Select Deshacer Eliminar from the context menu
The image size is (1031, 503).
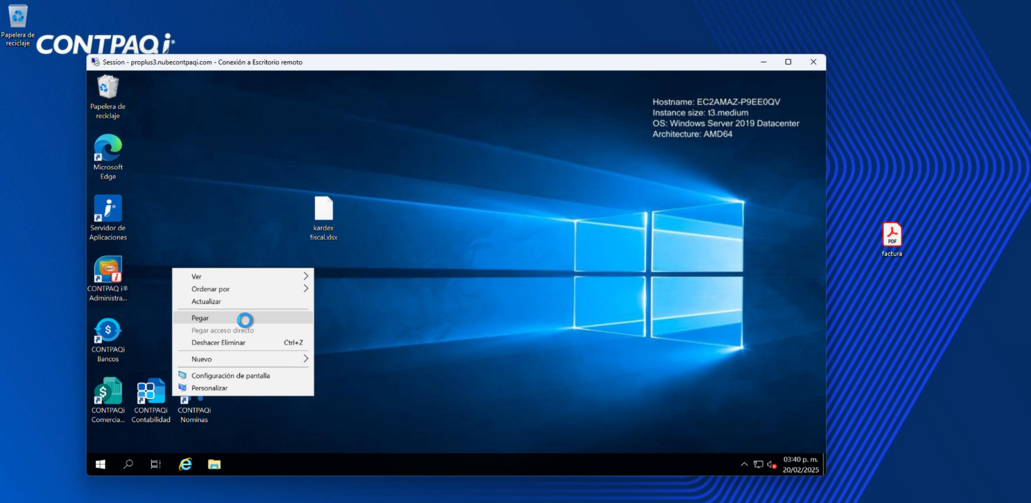[x=219, y=343]
